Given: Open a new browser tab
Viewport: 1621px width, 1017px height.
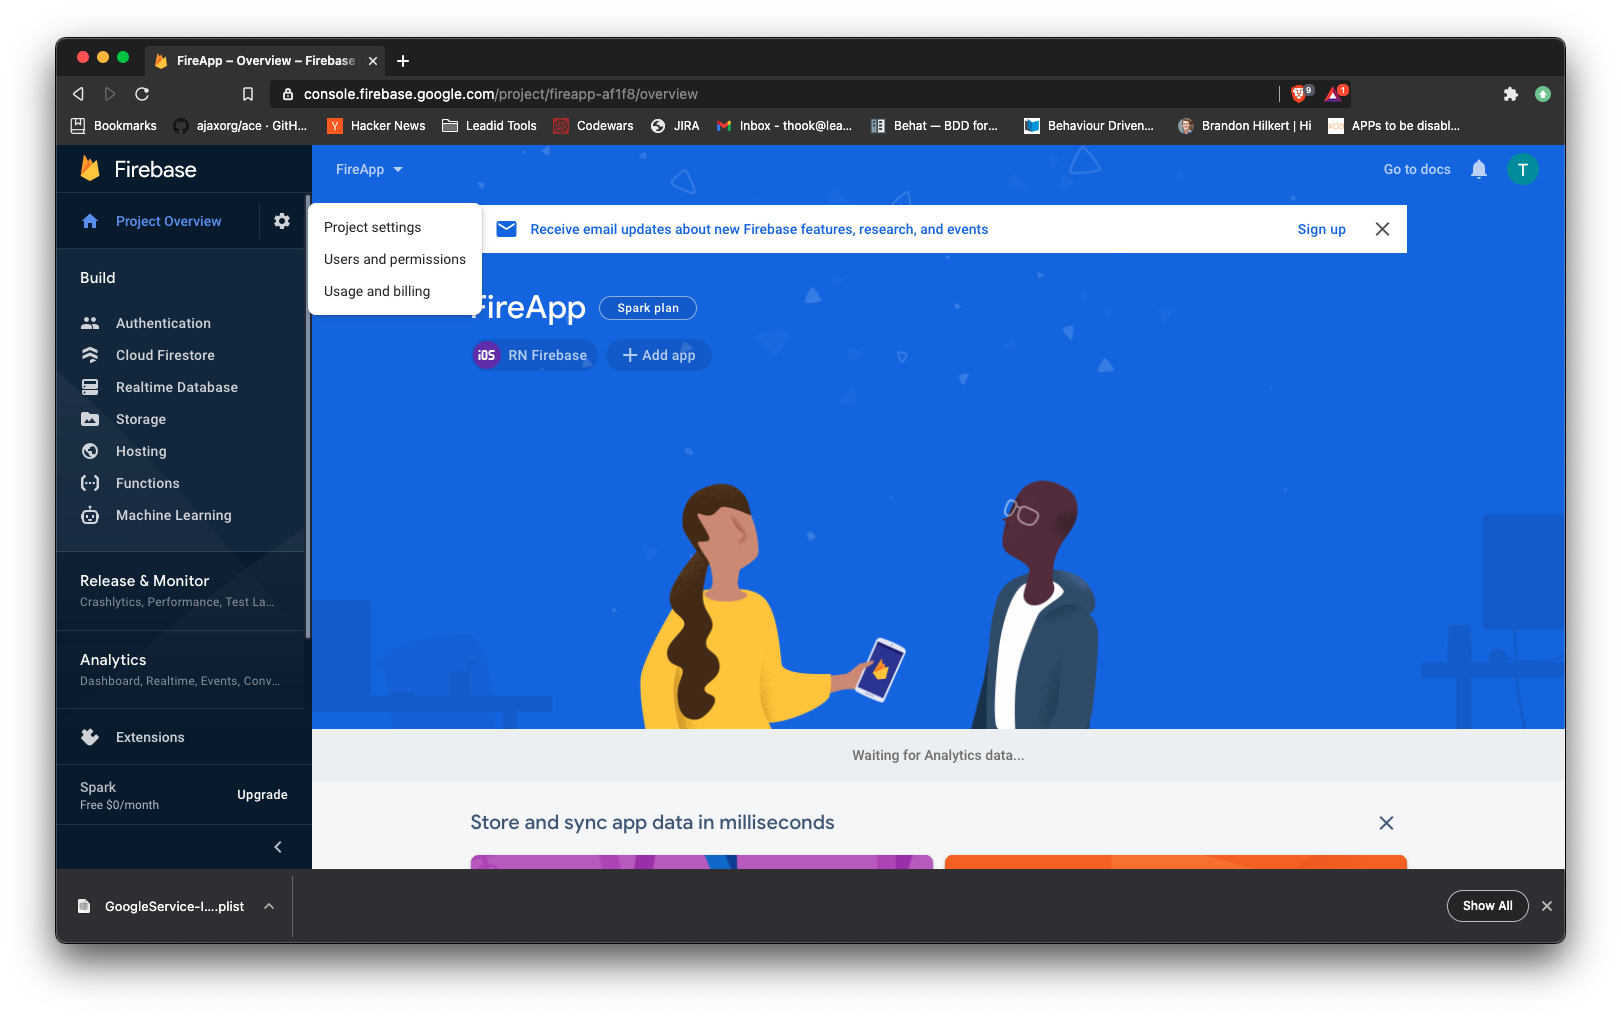Looking at the screenshot, I should point(403,61).
